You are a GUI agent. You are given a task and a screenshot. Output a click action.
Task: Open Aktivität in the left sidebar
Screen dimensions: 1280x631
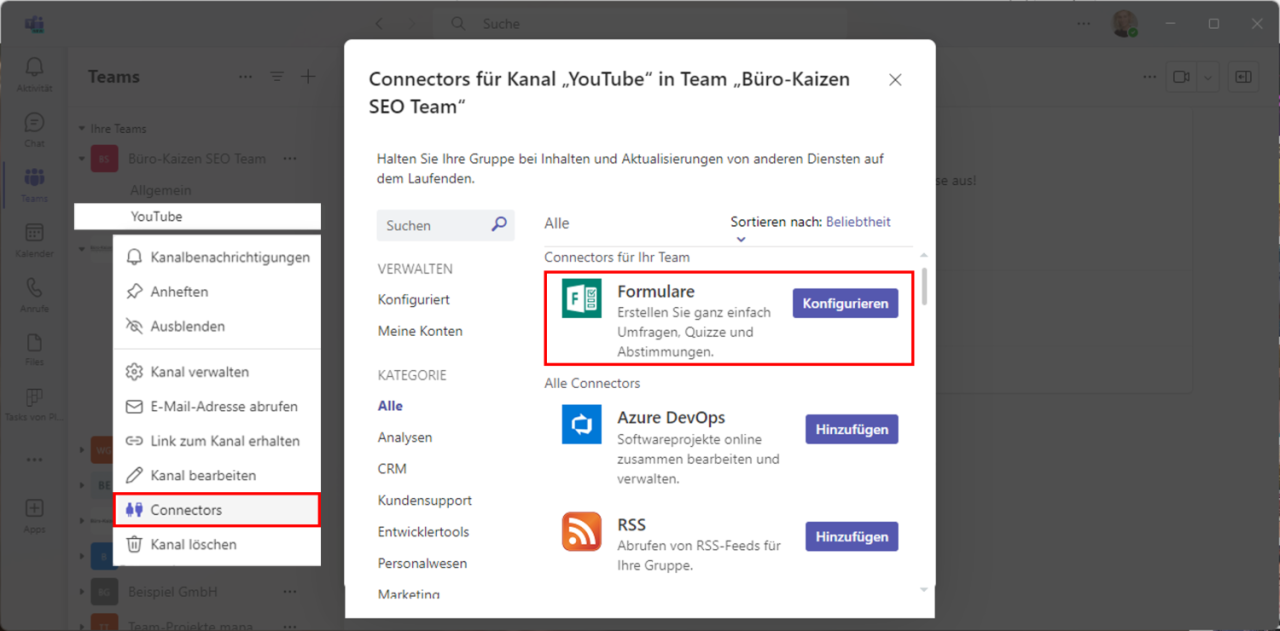[x=34, y=66]
